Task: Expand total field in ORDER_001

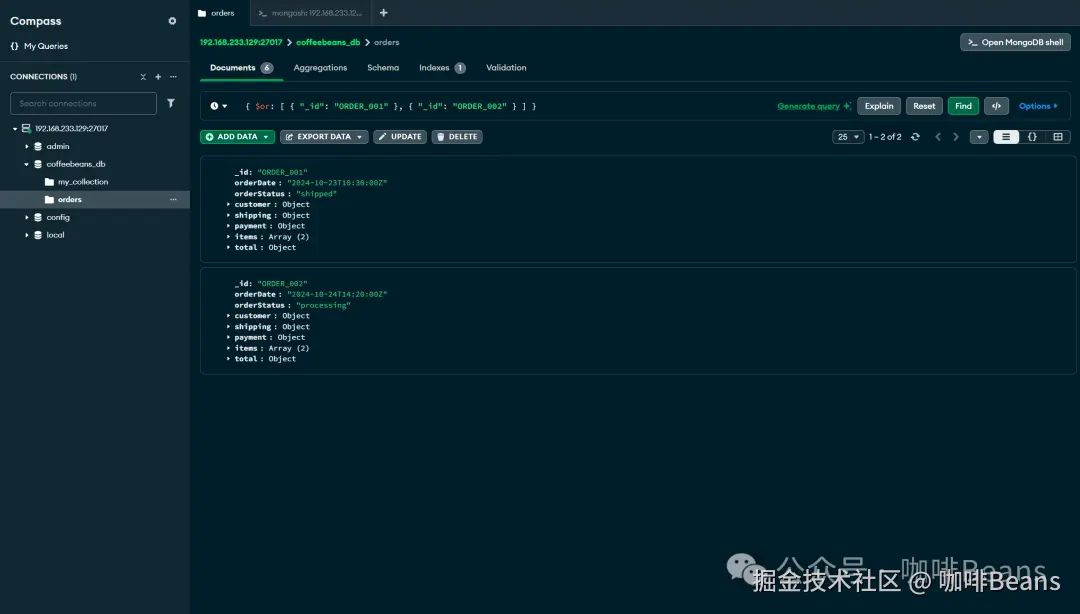Action: tap(229, 248)
